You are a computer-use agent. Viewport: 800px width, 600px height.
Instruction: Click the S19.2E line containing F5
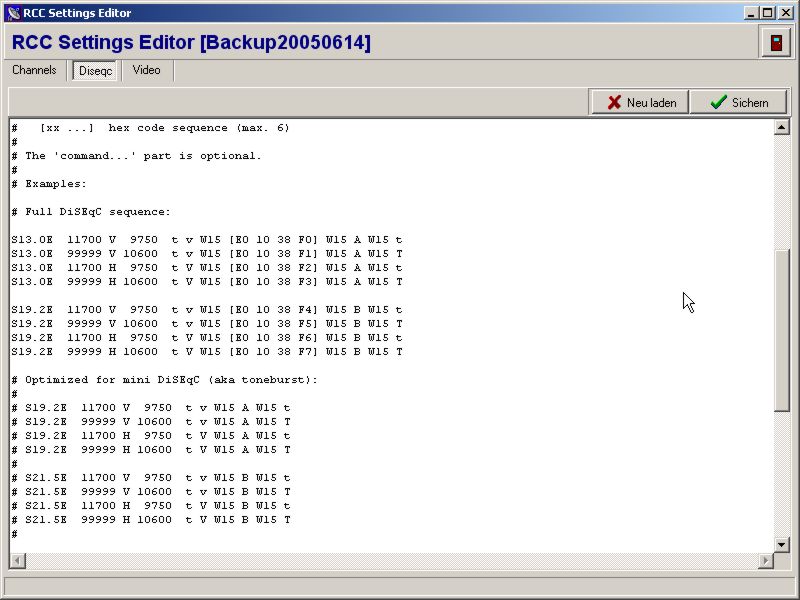pyautogui.click(x=207, y=323)
